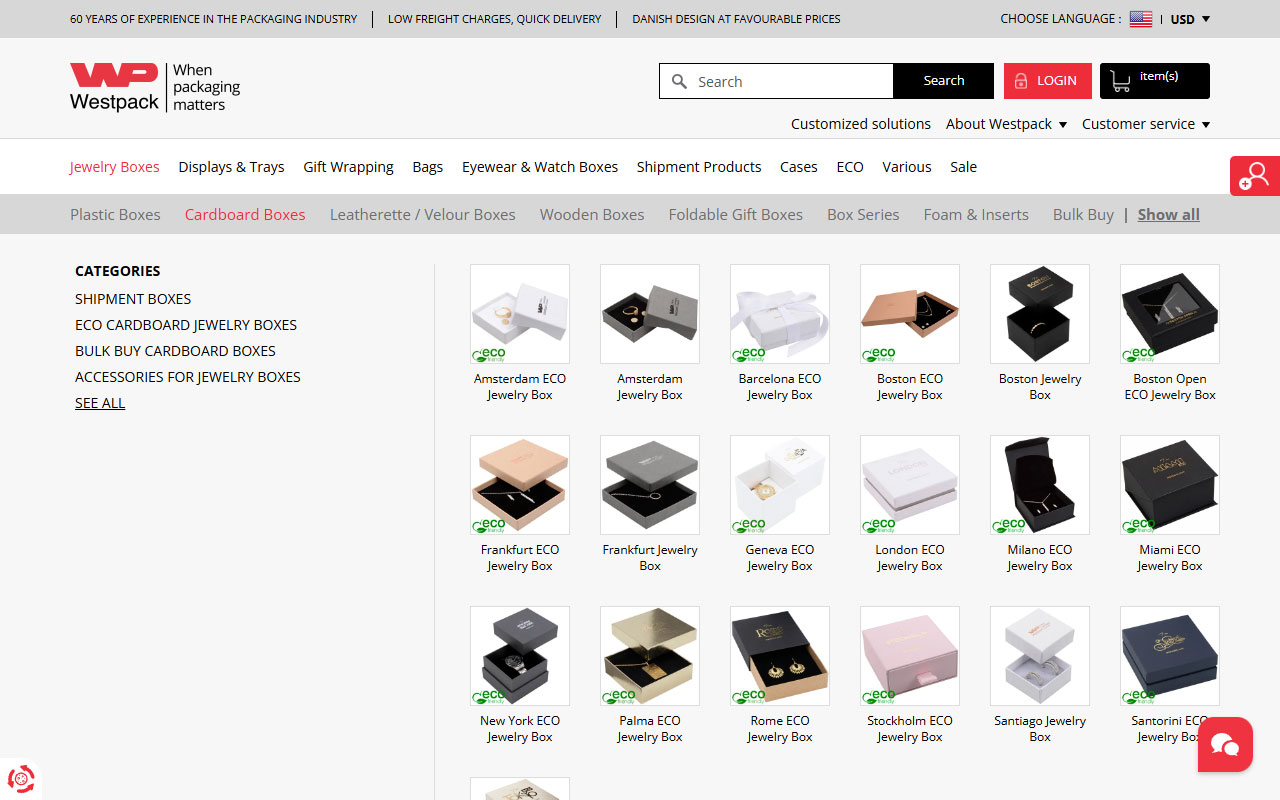Open the red account panel on the right edge
The height and width of the screenshot is (800, 1280).
point(1255,174)
